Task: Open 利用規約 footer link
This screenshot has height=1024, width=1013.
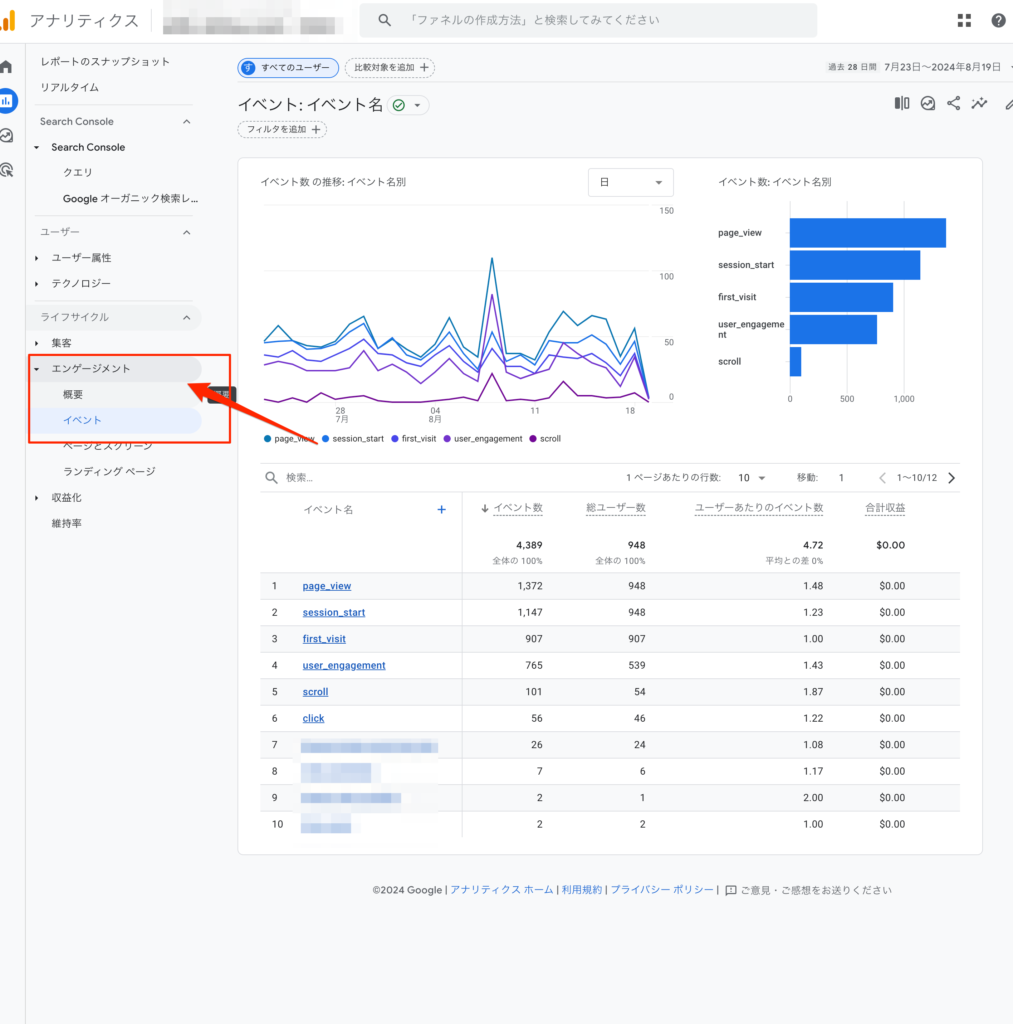Action: pyautogui.click(x=581, y=890)
